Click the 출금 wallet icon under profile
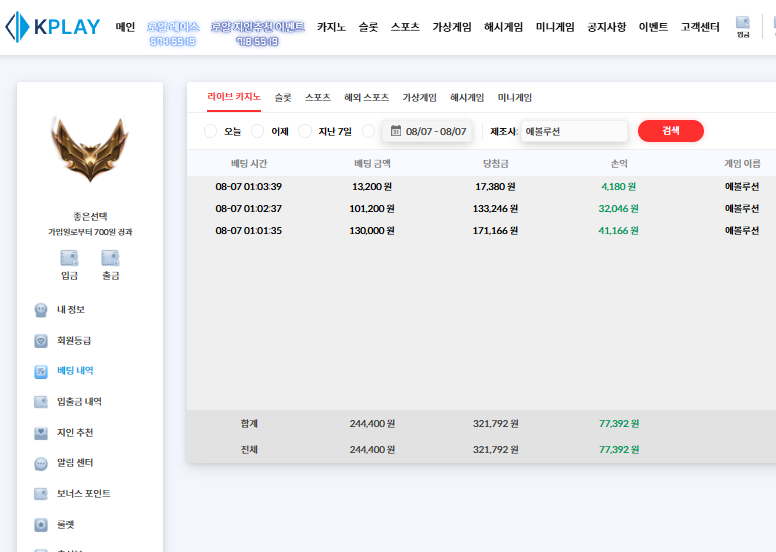776x552 pixels. [x=110, y=258]
